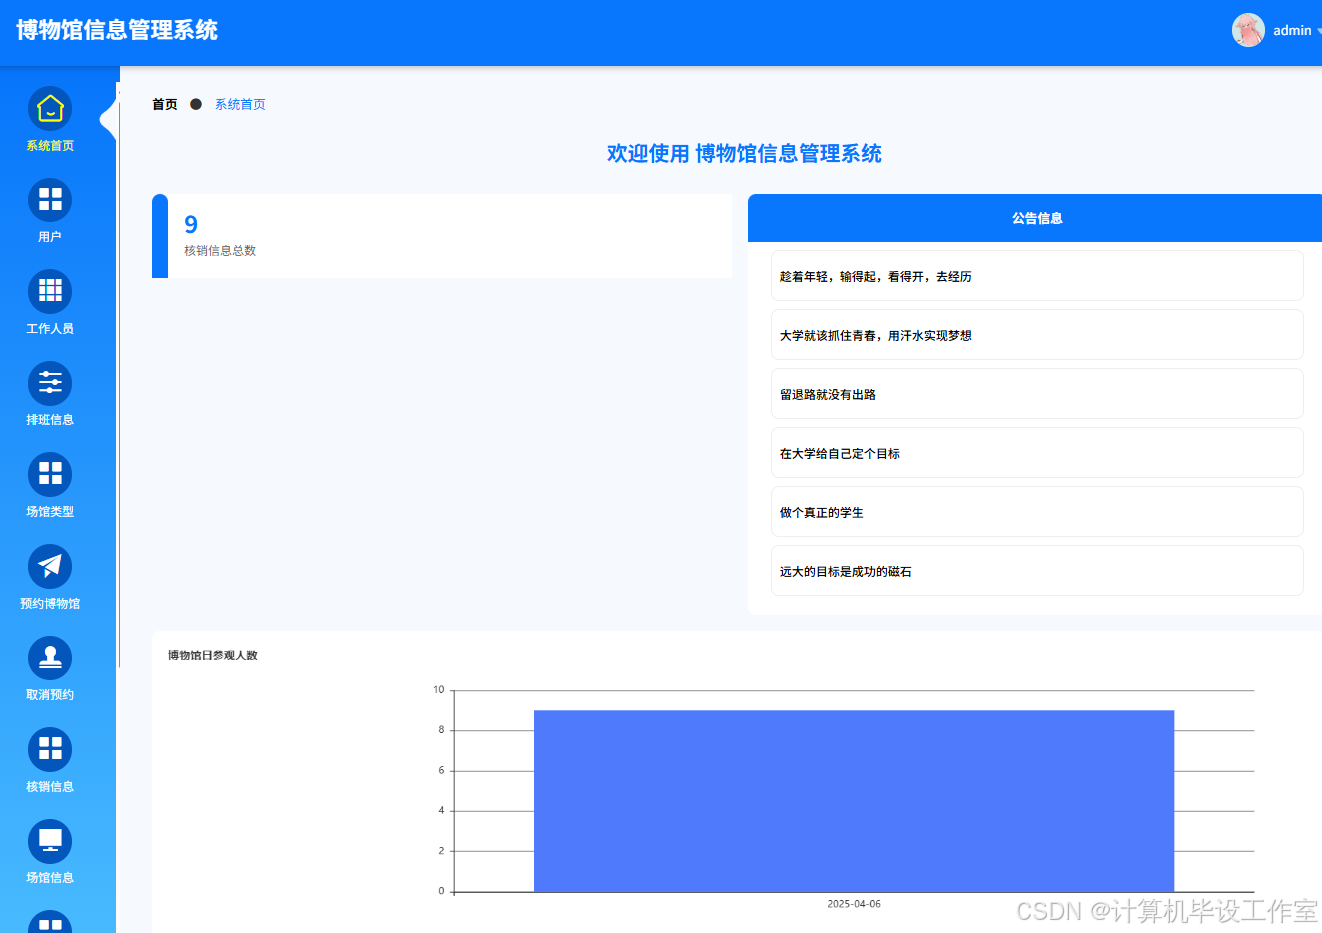Click the 欢迎使用 博物馆信息管理系统 heading
The image size is (1322, 933).
[744, 154]
